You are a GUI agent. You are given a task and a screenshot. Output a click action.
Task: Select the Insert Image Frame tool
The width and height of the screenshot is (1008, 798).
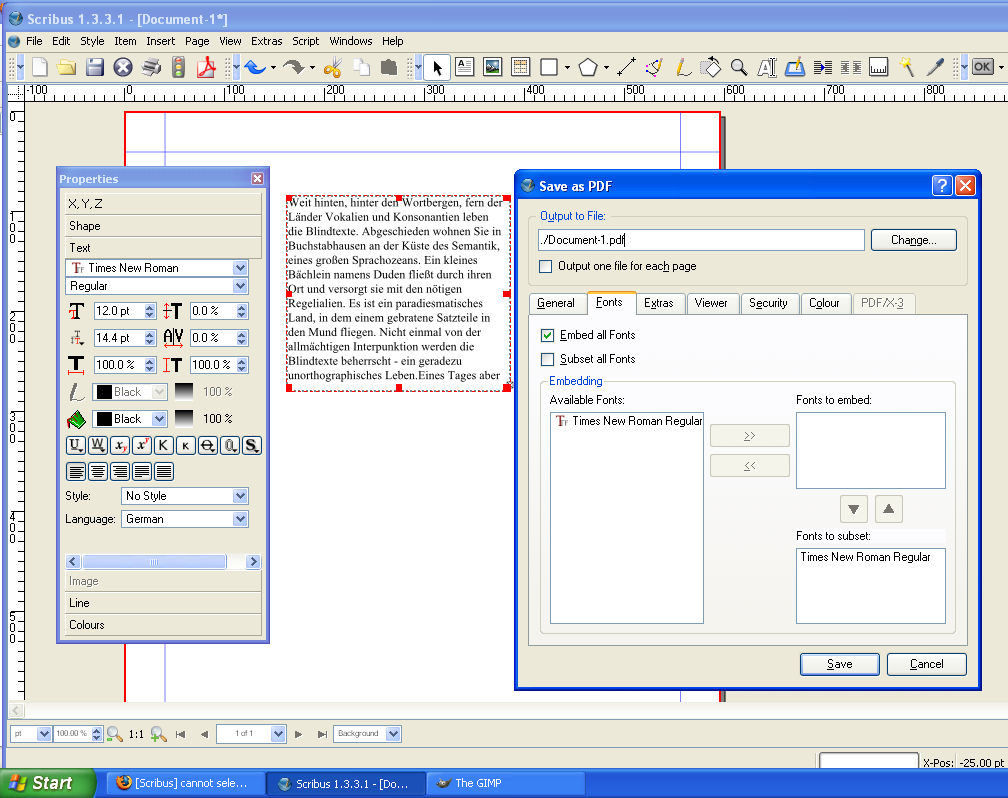[x=492, y=67]
